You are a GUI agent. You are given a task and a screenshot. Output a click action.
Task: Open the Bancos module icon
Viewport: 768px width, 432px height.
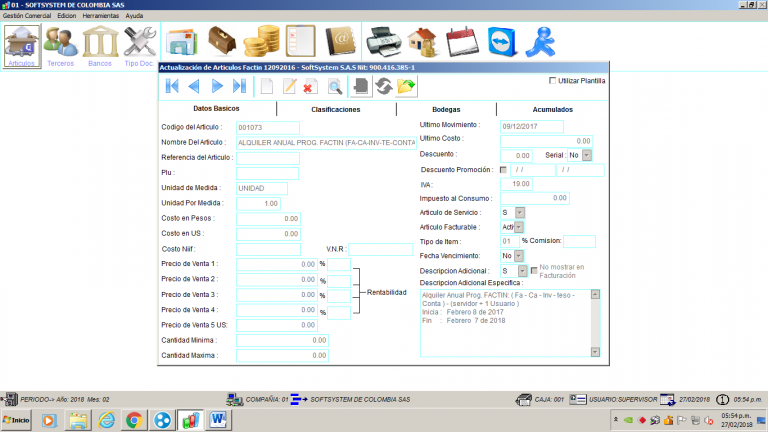coord(100,46)
